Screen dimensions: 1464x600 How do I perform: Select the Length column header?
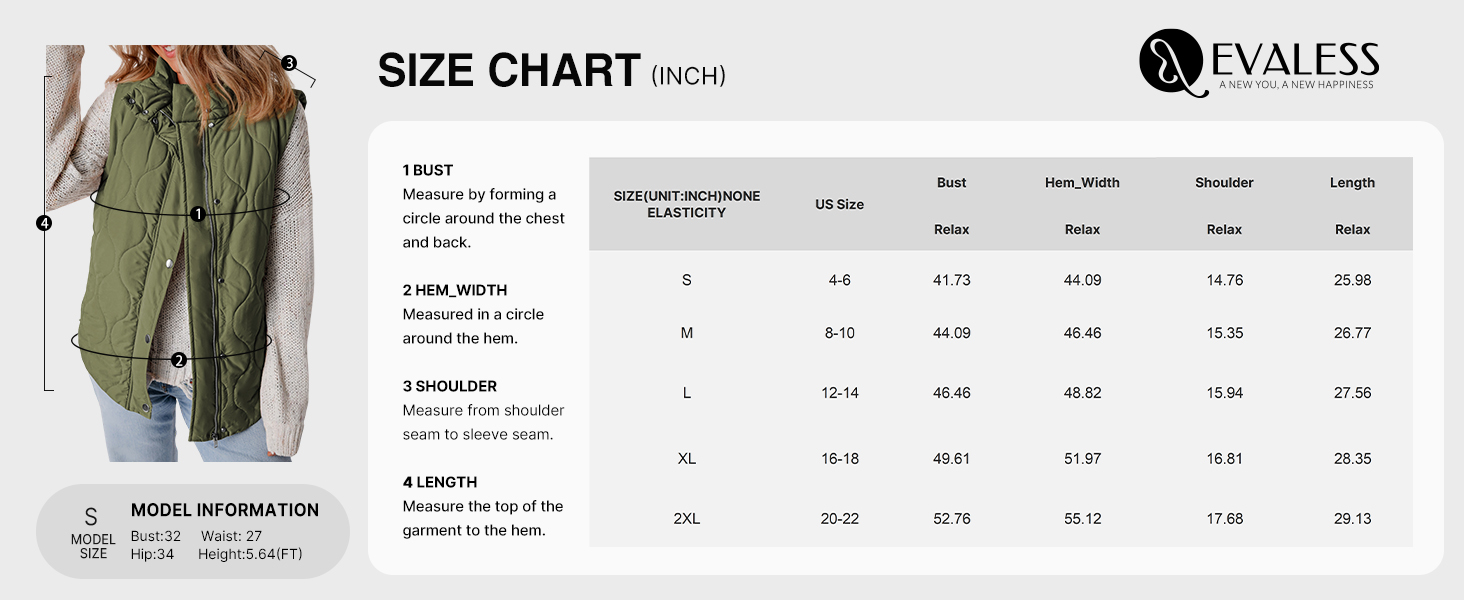[1352, 183]
